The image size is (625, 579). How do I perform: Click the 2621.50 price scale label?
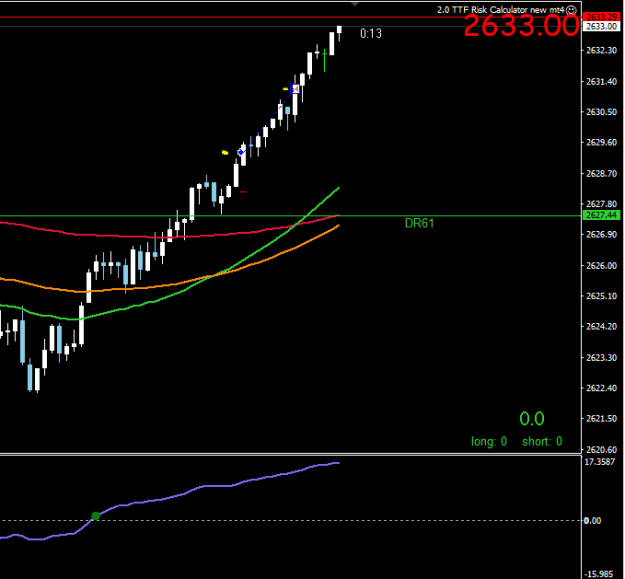[x=601, y=418]
